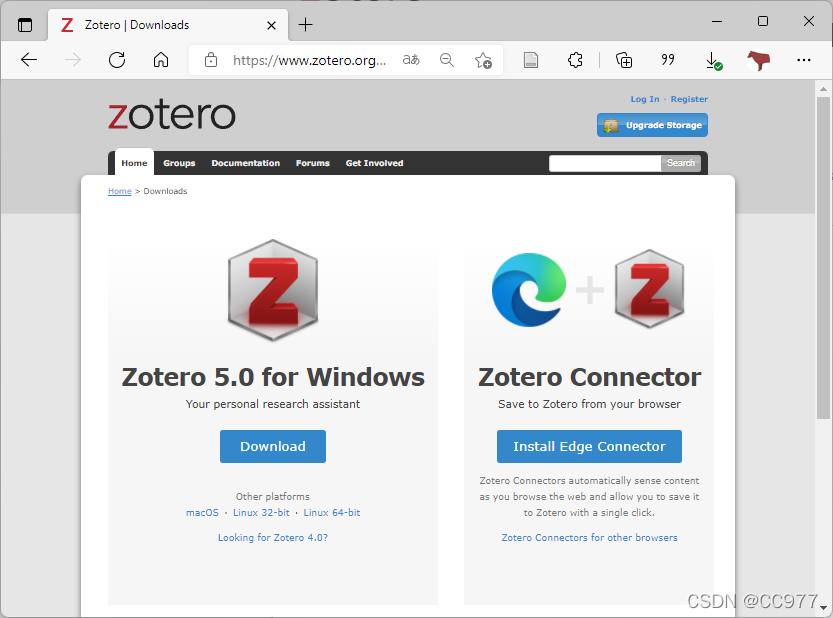Open the tab actions menu icon
Screen dimensions: 833x618
[24, 25]
